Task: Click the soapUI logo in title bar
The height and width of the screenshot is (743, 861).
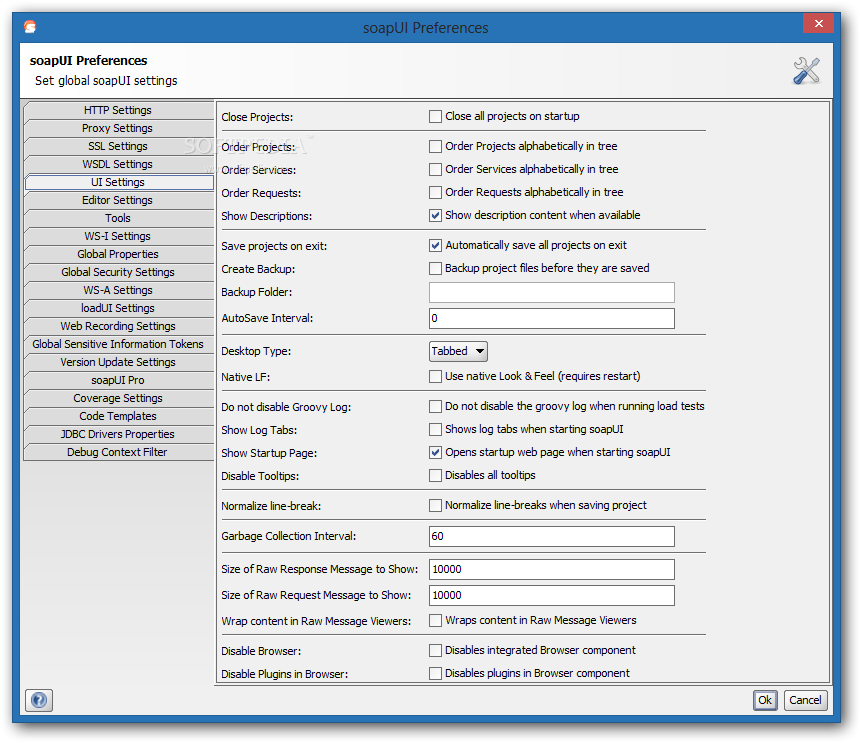Action: point(30,27)
